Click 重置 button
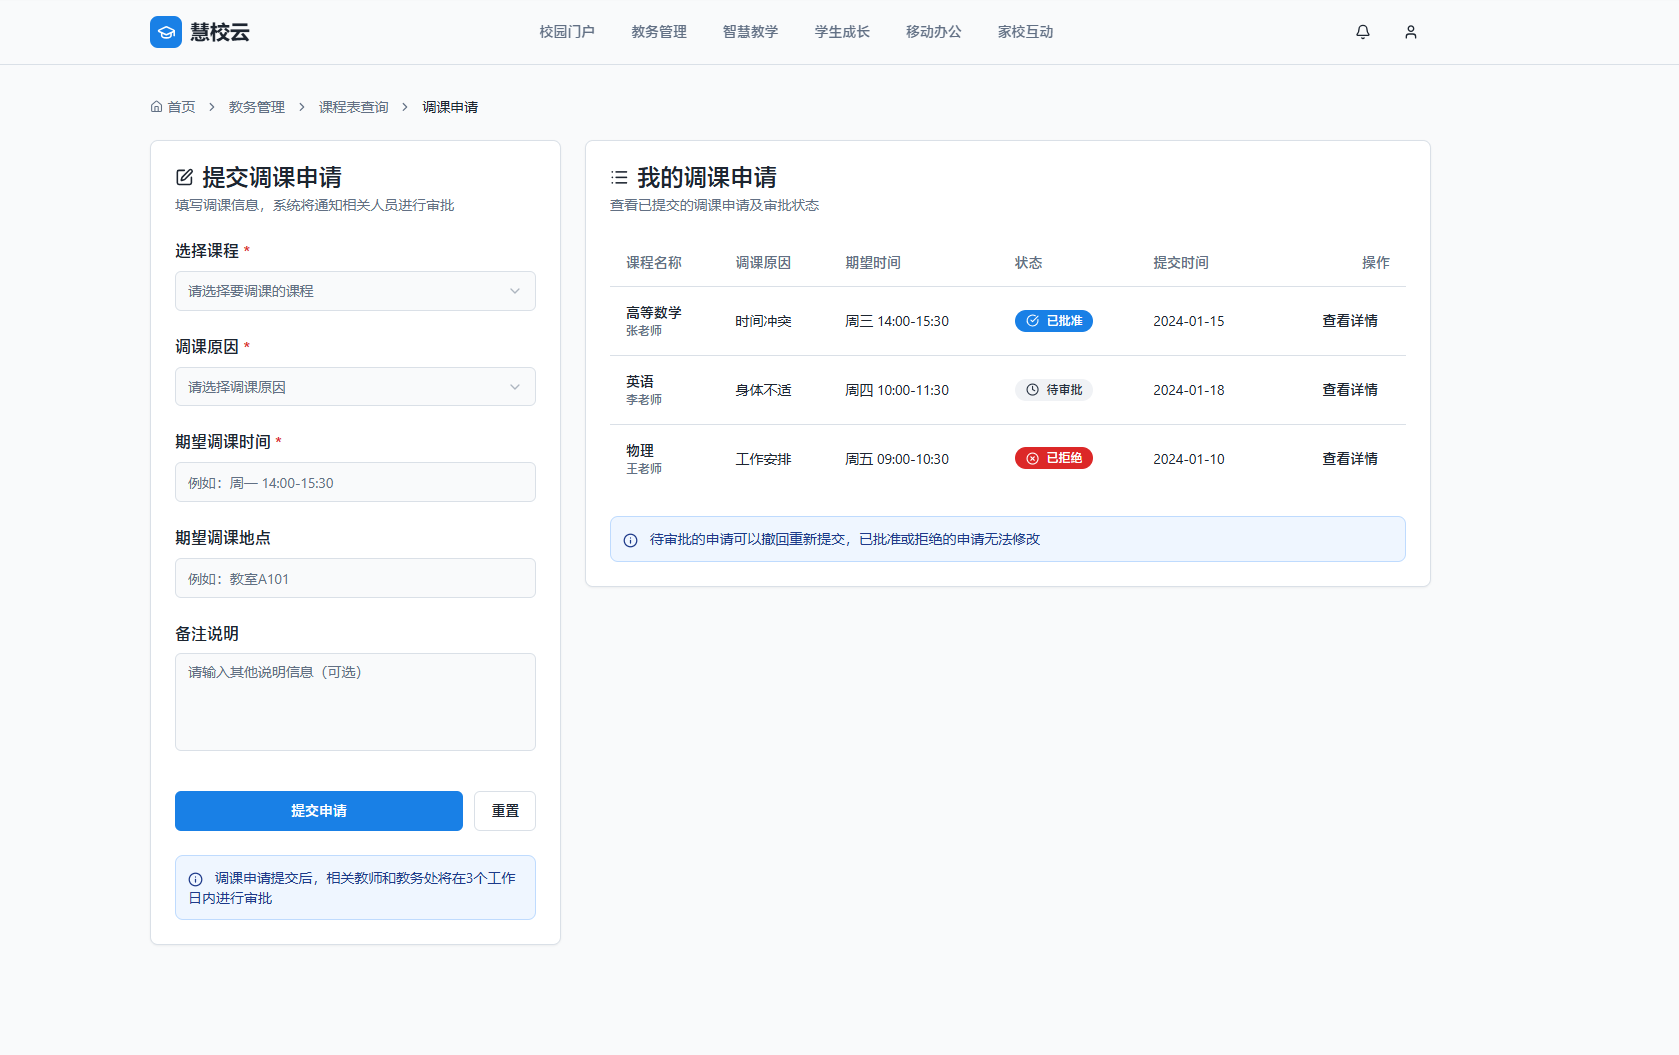The image size is (1679, 1055). point(505,811)
